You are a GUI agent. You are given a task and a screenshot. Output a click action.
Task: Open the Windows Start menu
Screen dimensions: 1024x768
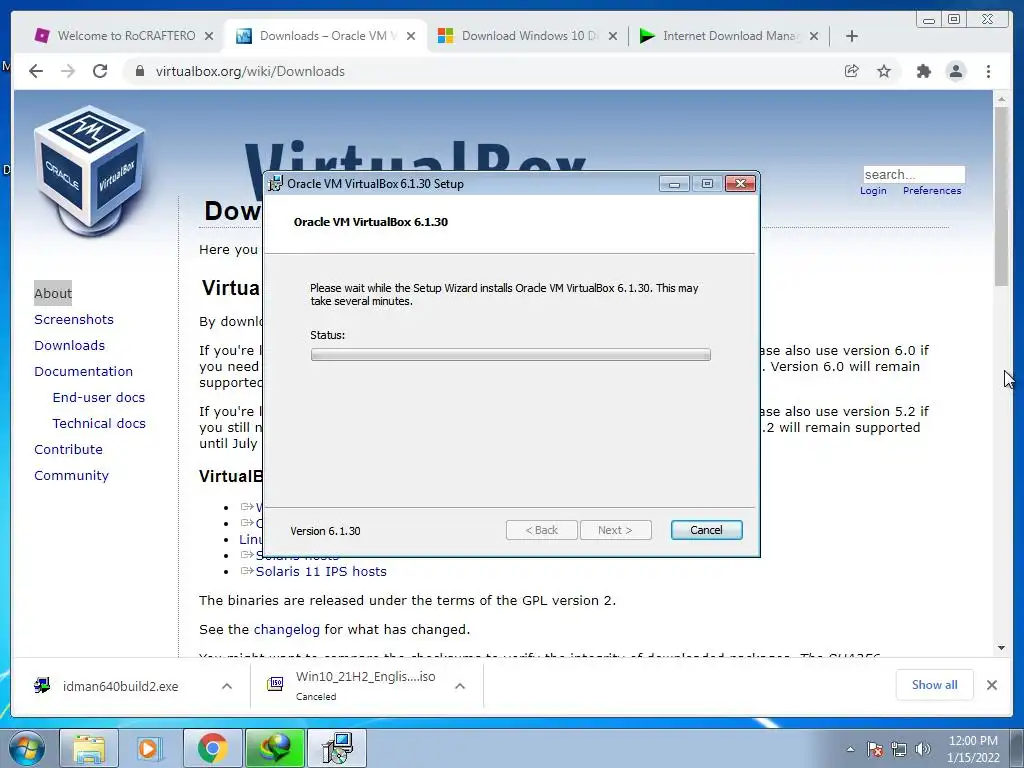tap(27, 748)
